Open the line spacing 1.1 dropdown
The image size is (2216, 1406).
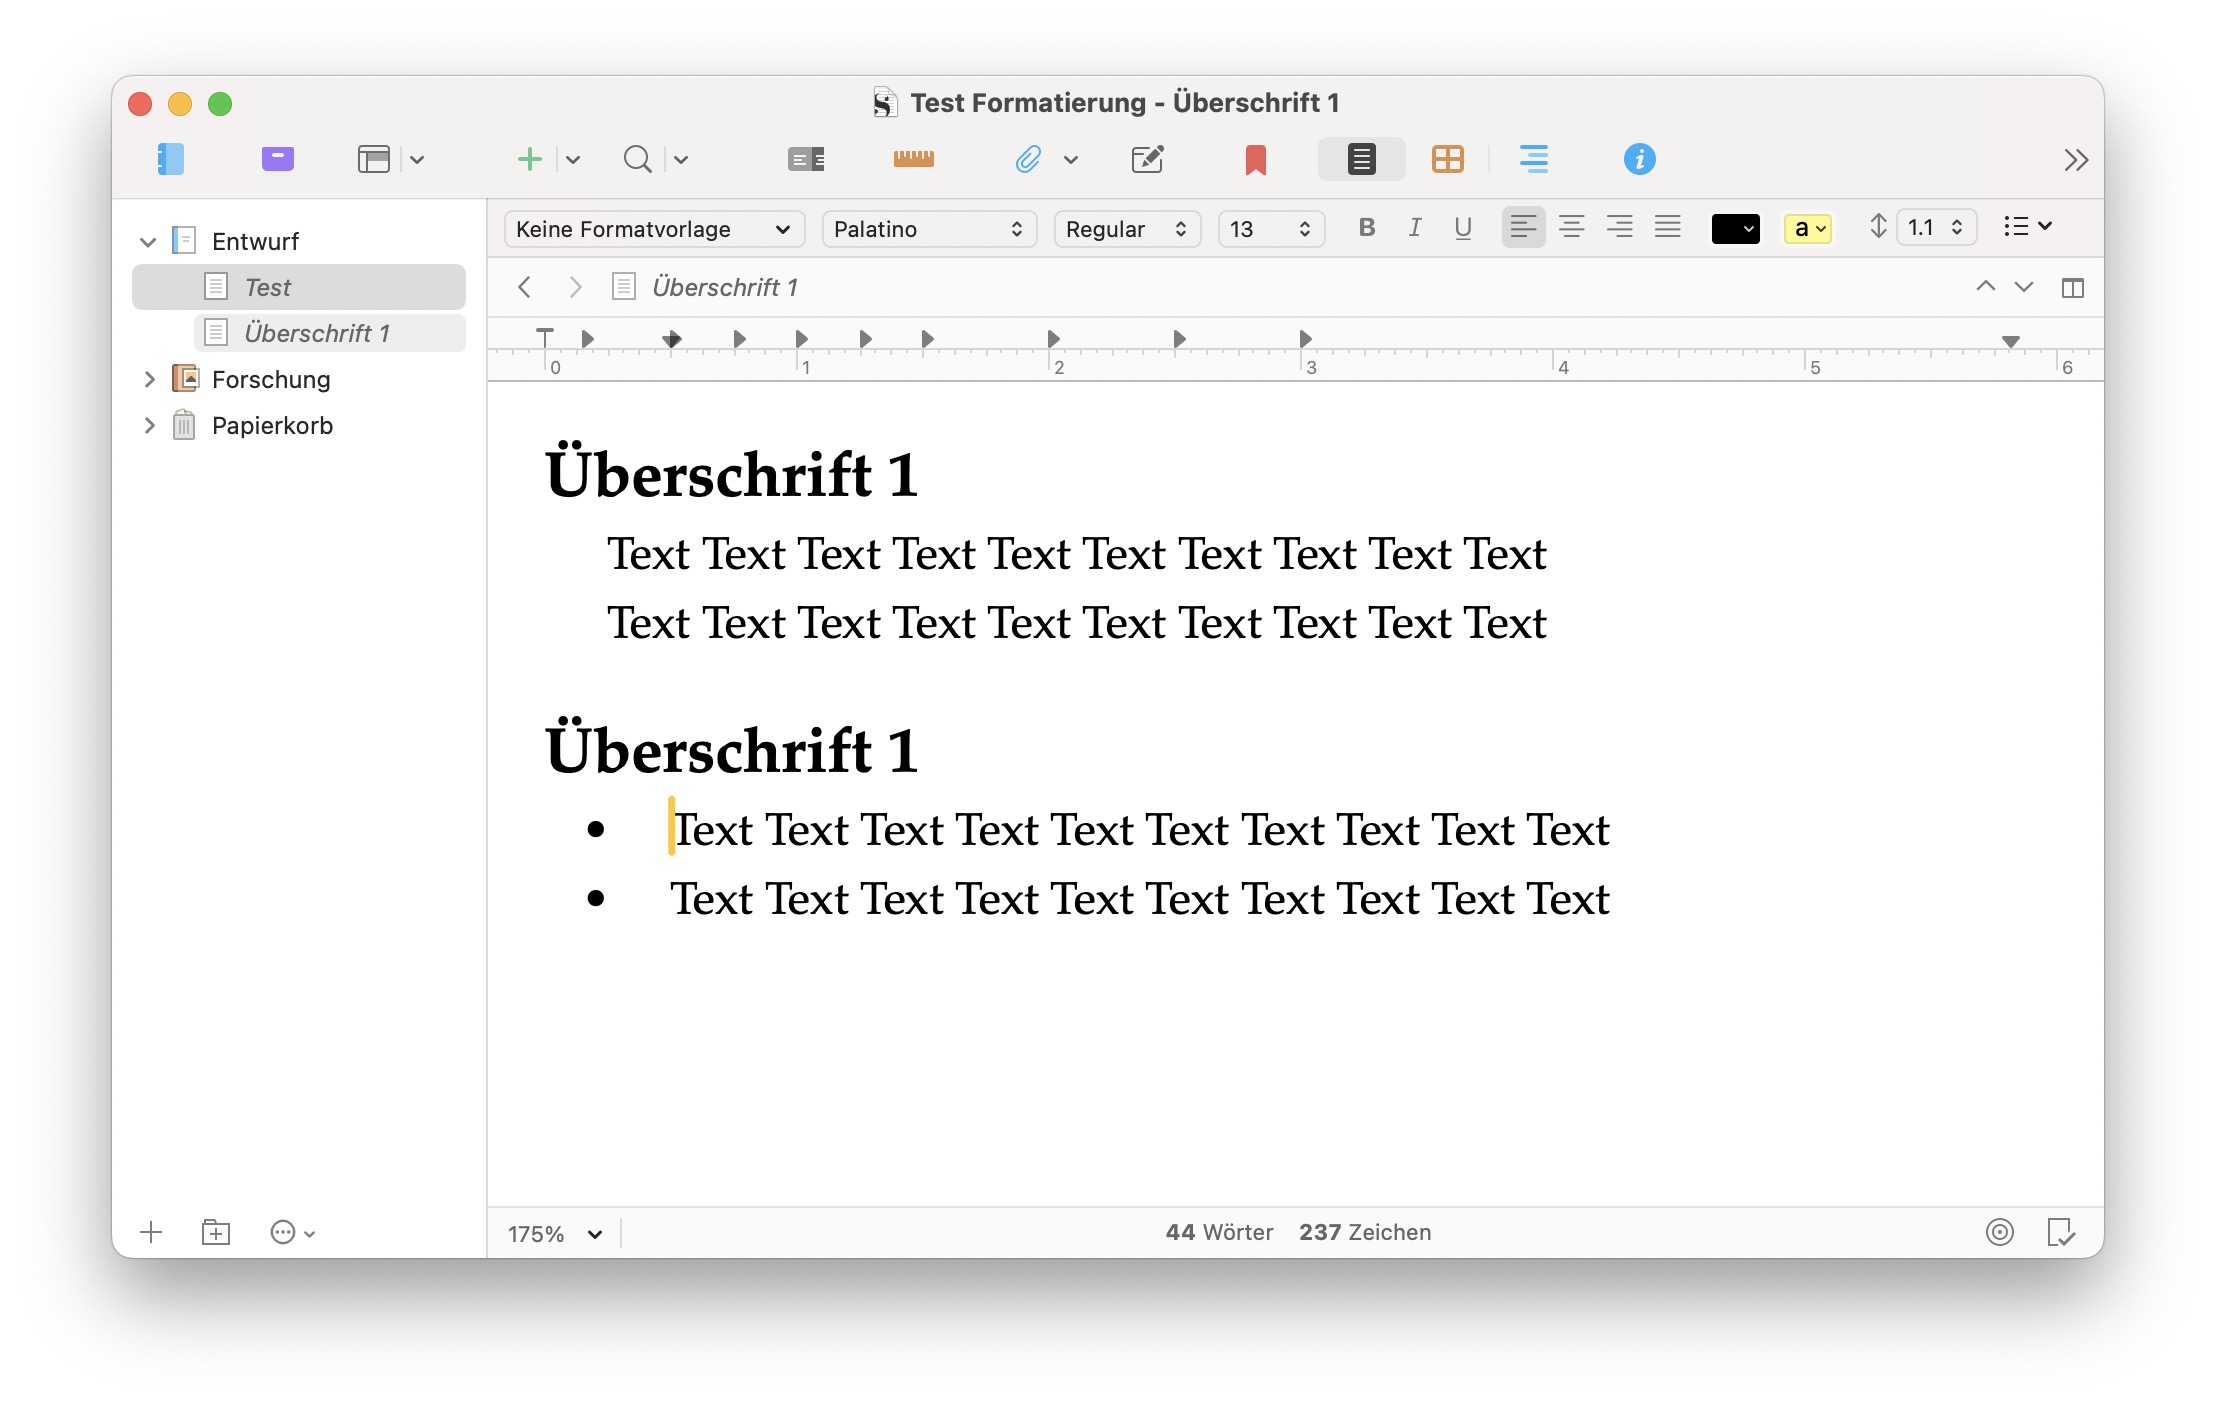tap(1936, 228)
